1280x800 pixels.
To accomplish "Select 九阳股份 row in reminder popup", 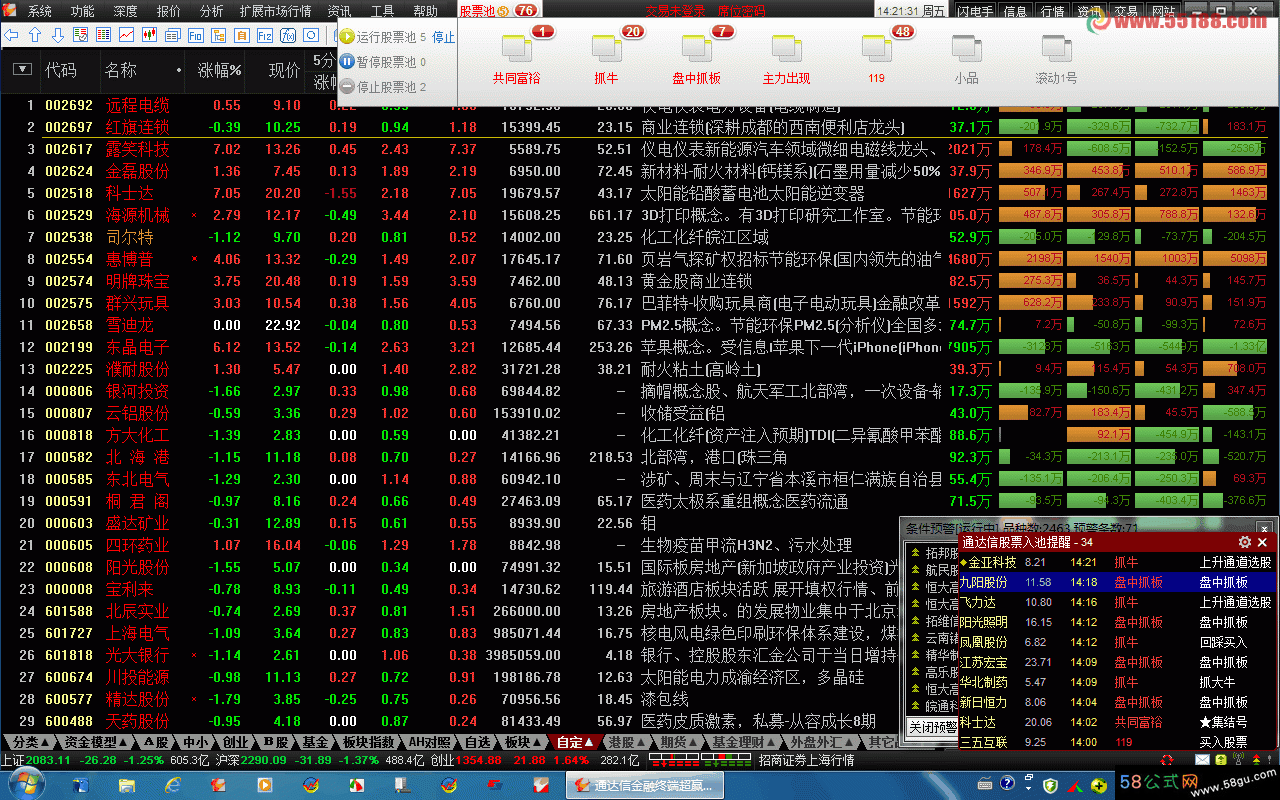I will [1117, 582].
